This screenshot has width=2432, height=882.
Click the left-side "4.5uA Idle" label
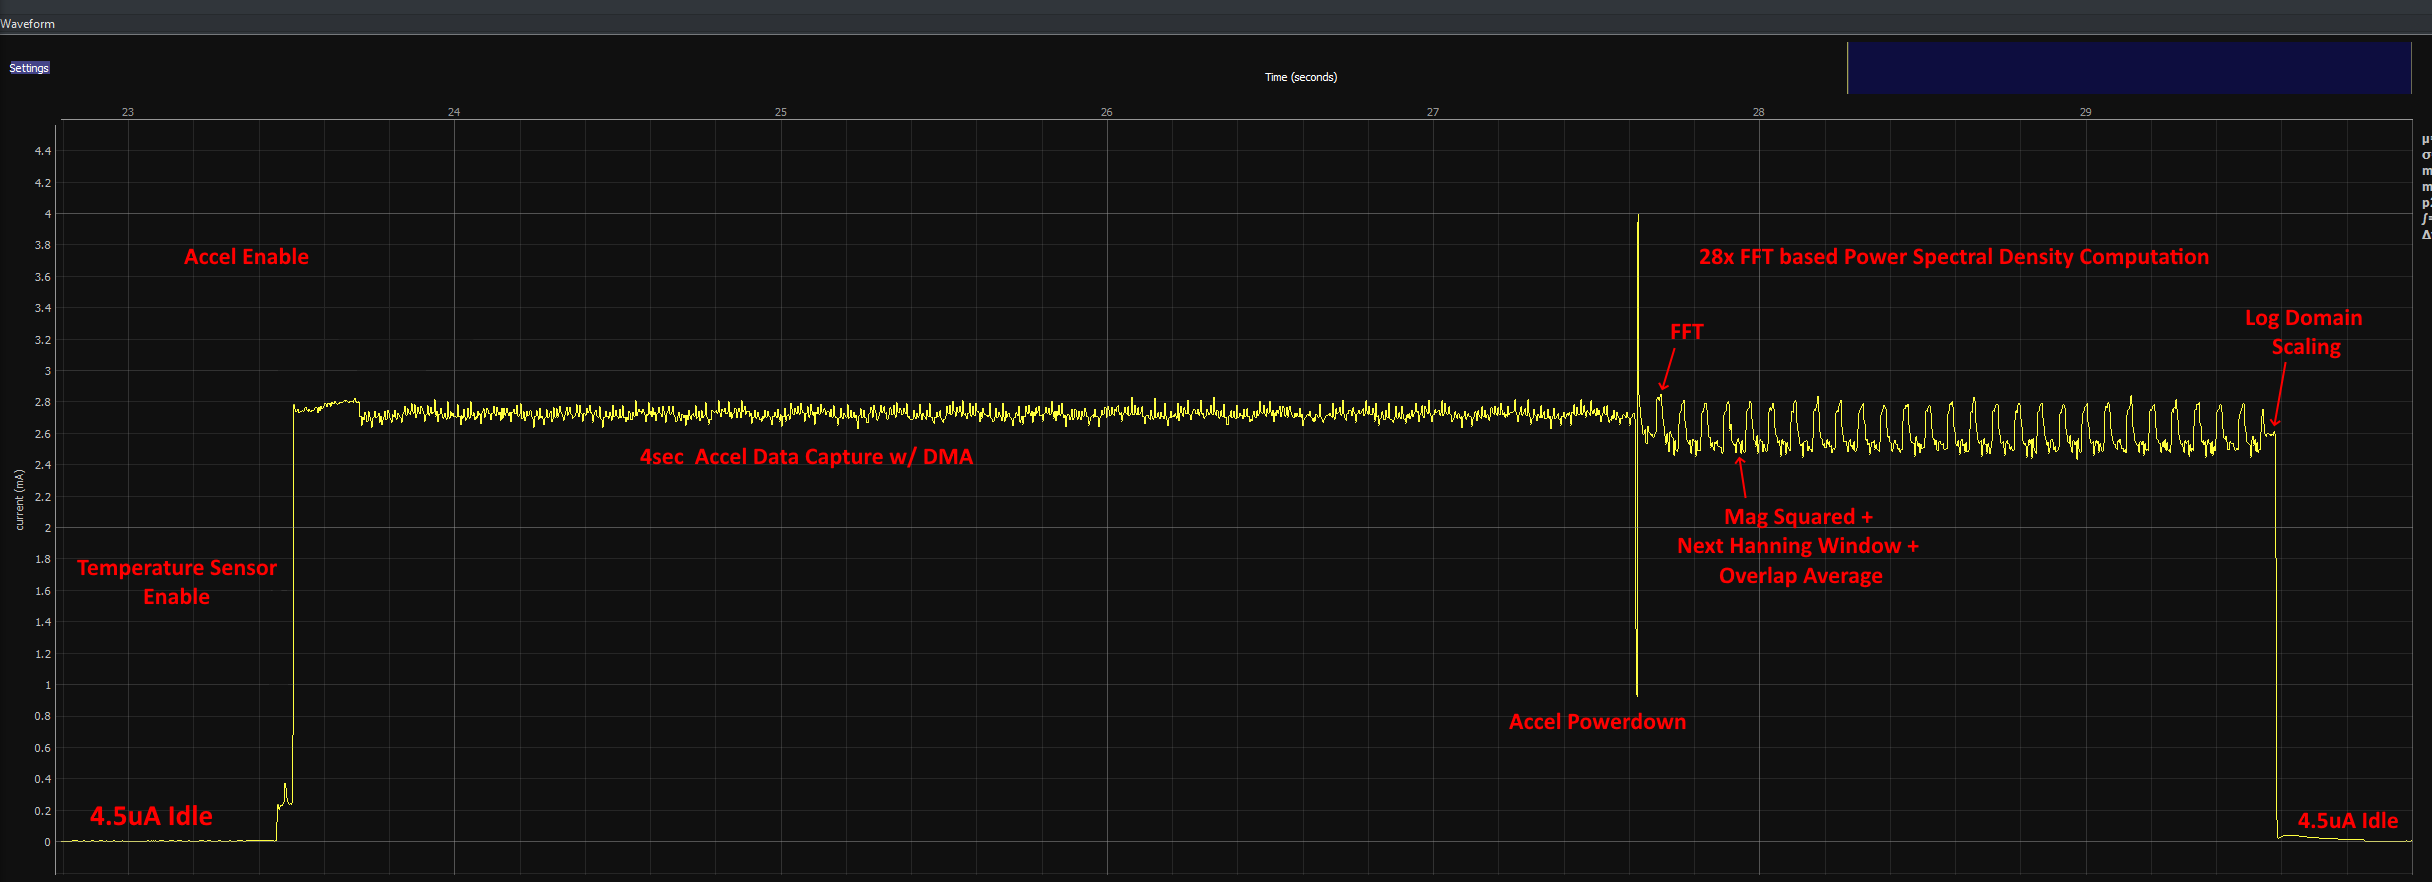coord(151,816)
